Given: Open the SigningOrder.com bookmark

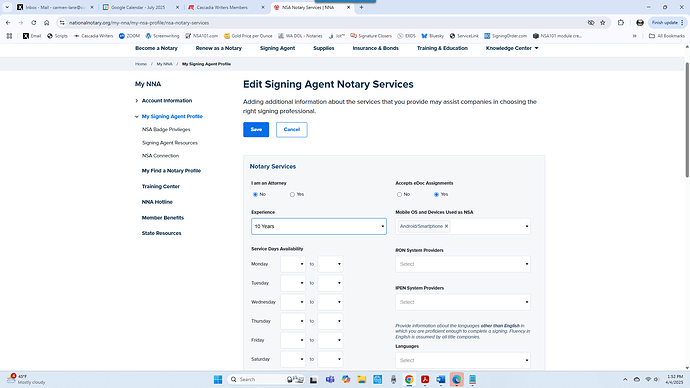Looking at the screenshot, I should pos(506,36).
